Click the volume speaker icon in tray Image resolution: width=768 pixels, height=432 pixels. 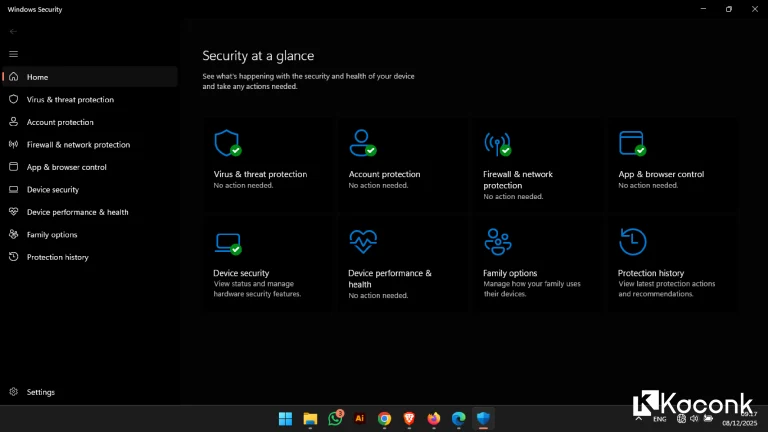(x=694, y=418)
